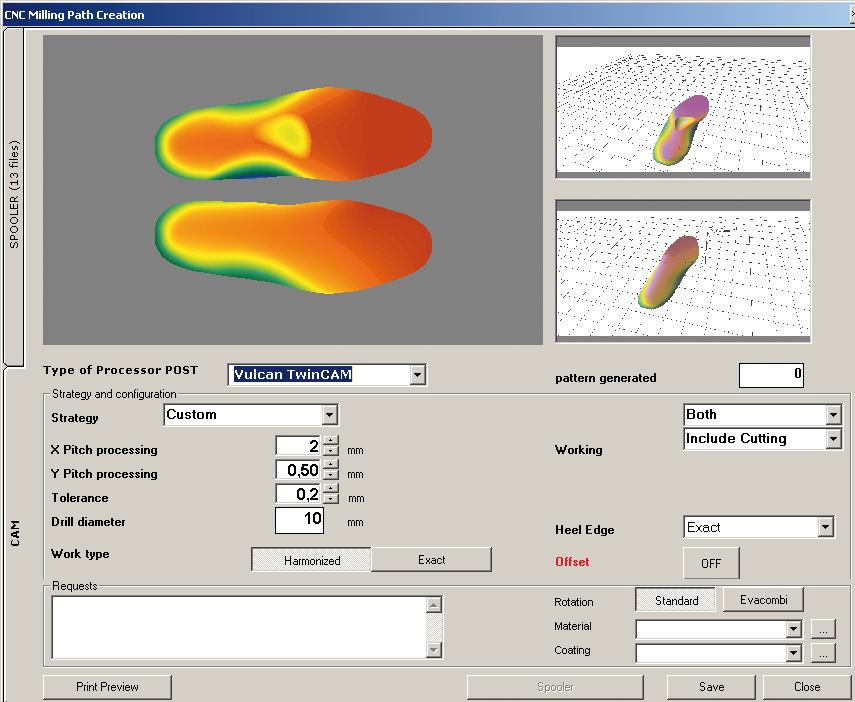Toggle the Offset OFF button

pos(710,563)
